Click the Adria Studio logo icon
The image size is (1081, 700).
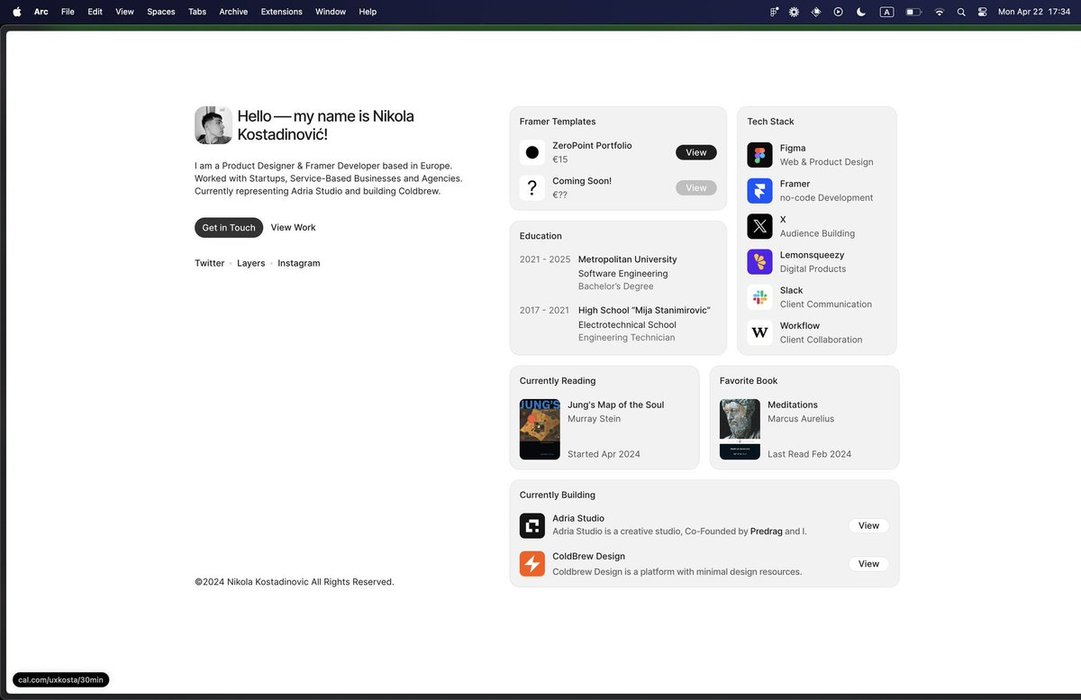pyautogui.click(x=532, y=526)
